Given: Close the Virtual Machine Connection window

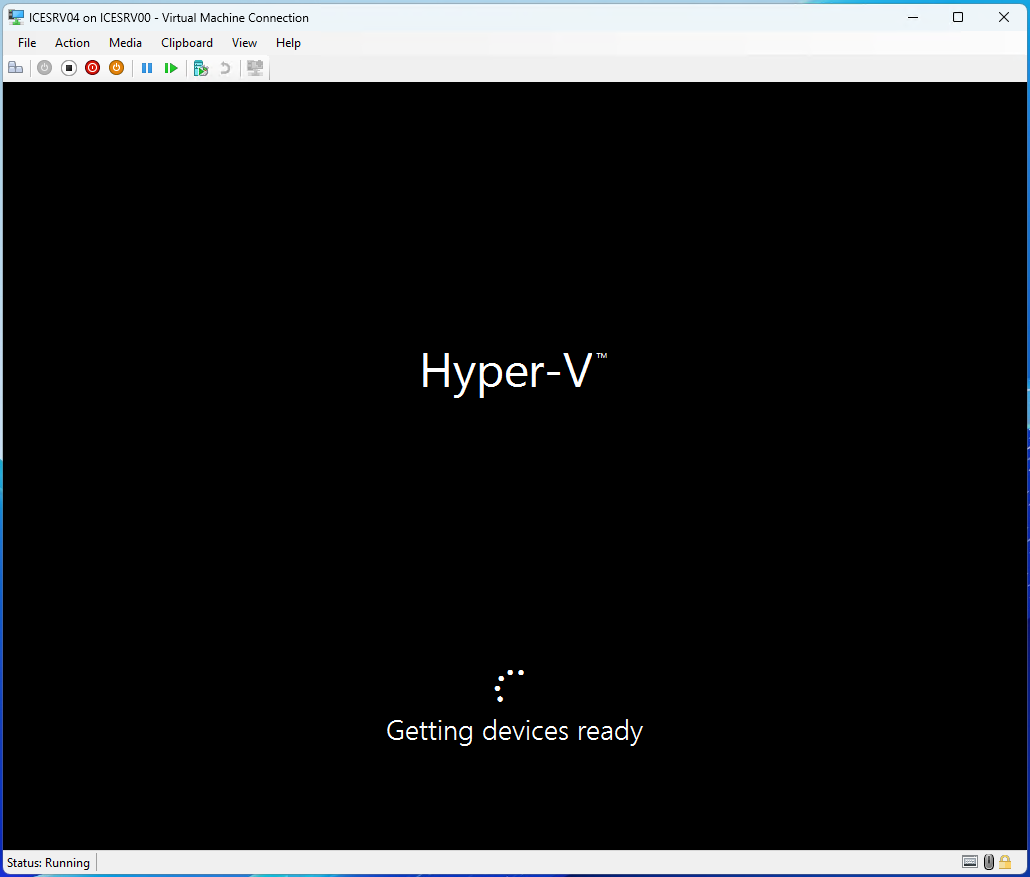Looking at the screenshot, I should [1004, 18].
